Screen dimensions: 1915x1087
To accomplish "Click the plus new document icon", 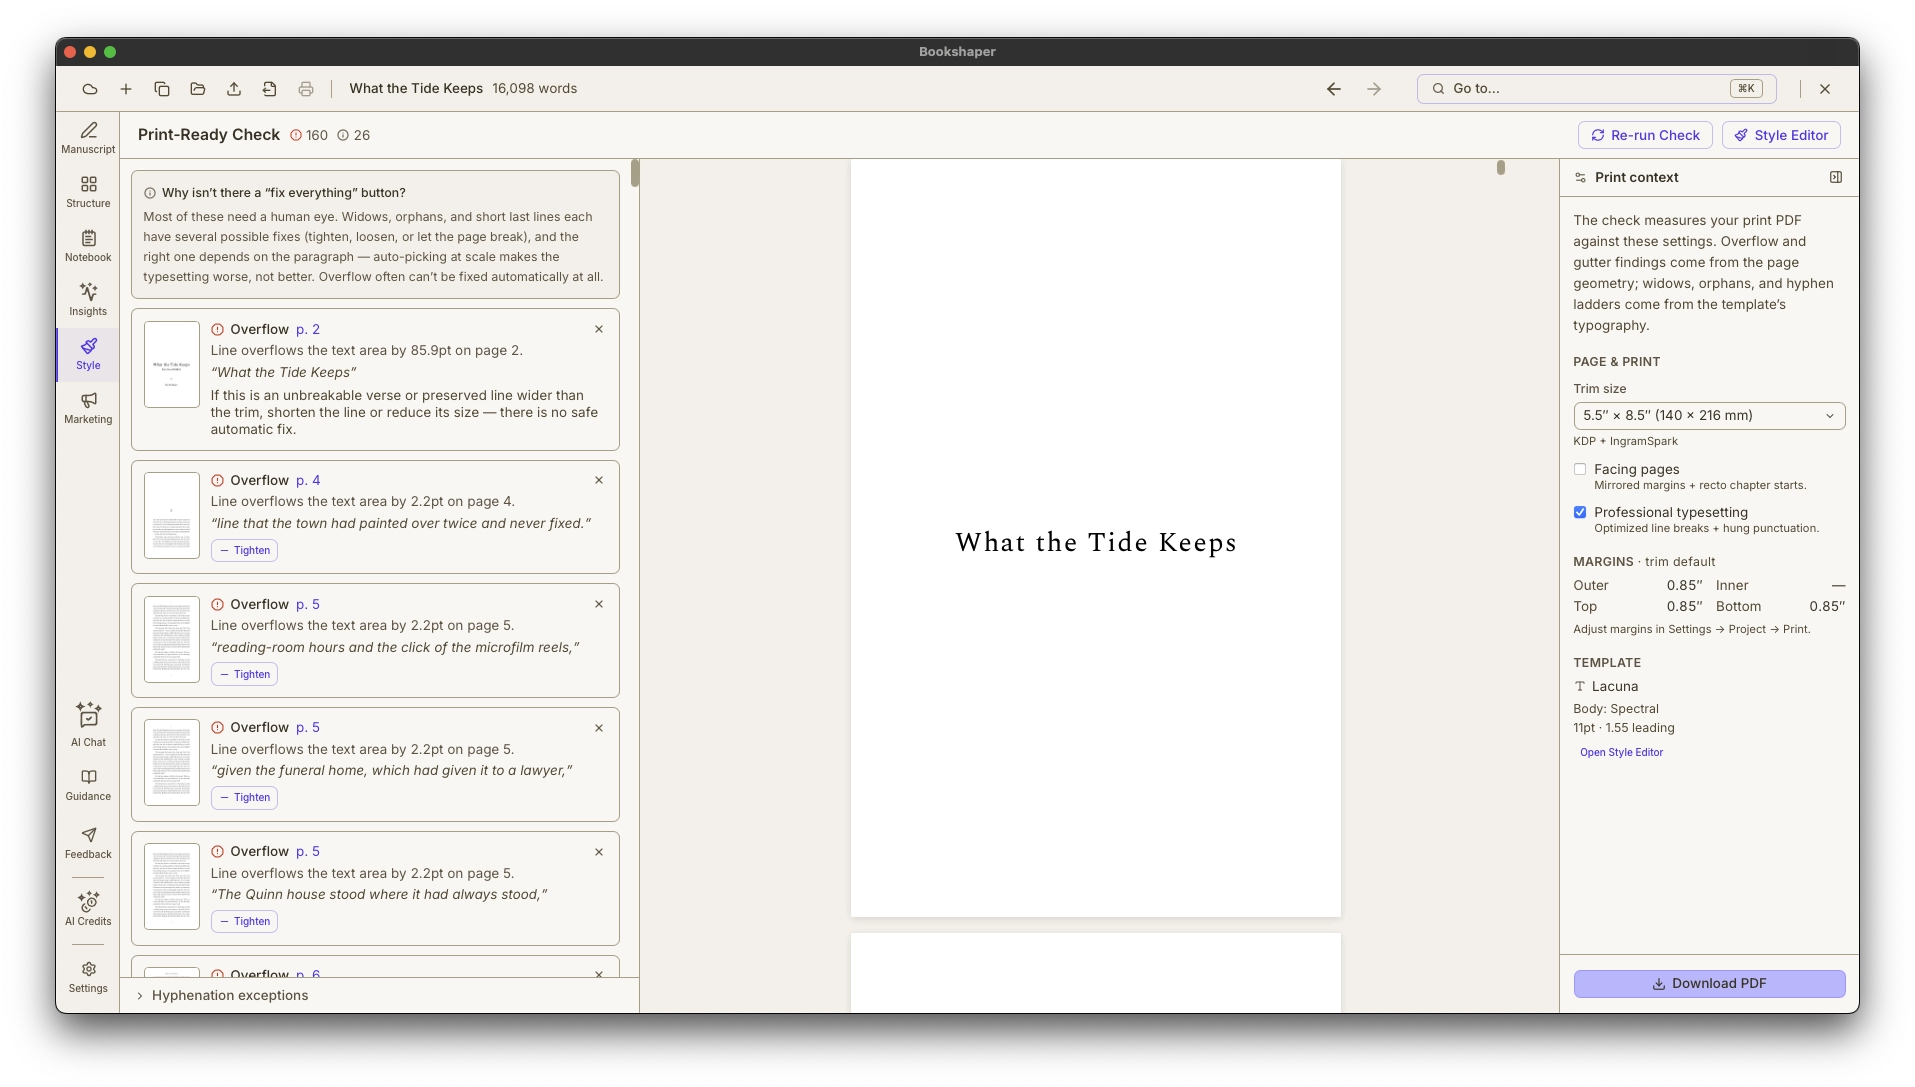I will [126, 89].
